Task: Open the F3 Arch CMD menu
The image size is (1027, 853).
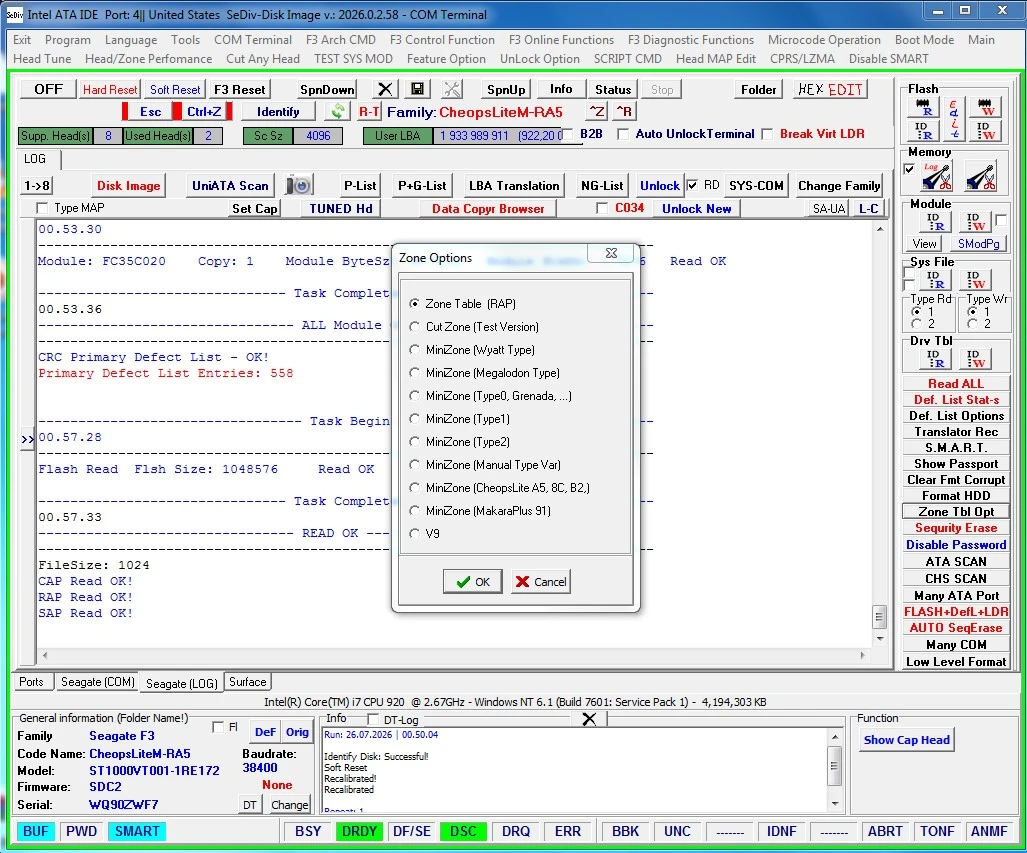Action: tap(341, 40)
